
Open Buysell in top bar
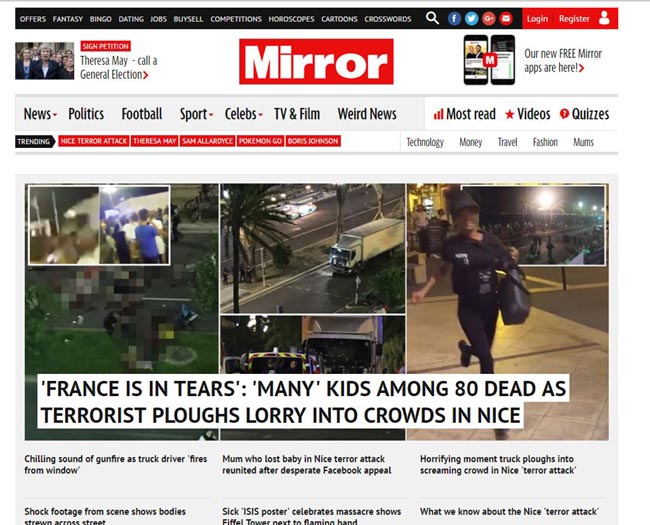pyautogui.click(x=188, y=19)
